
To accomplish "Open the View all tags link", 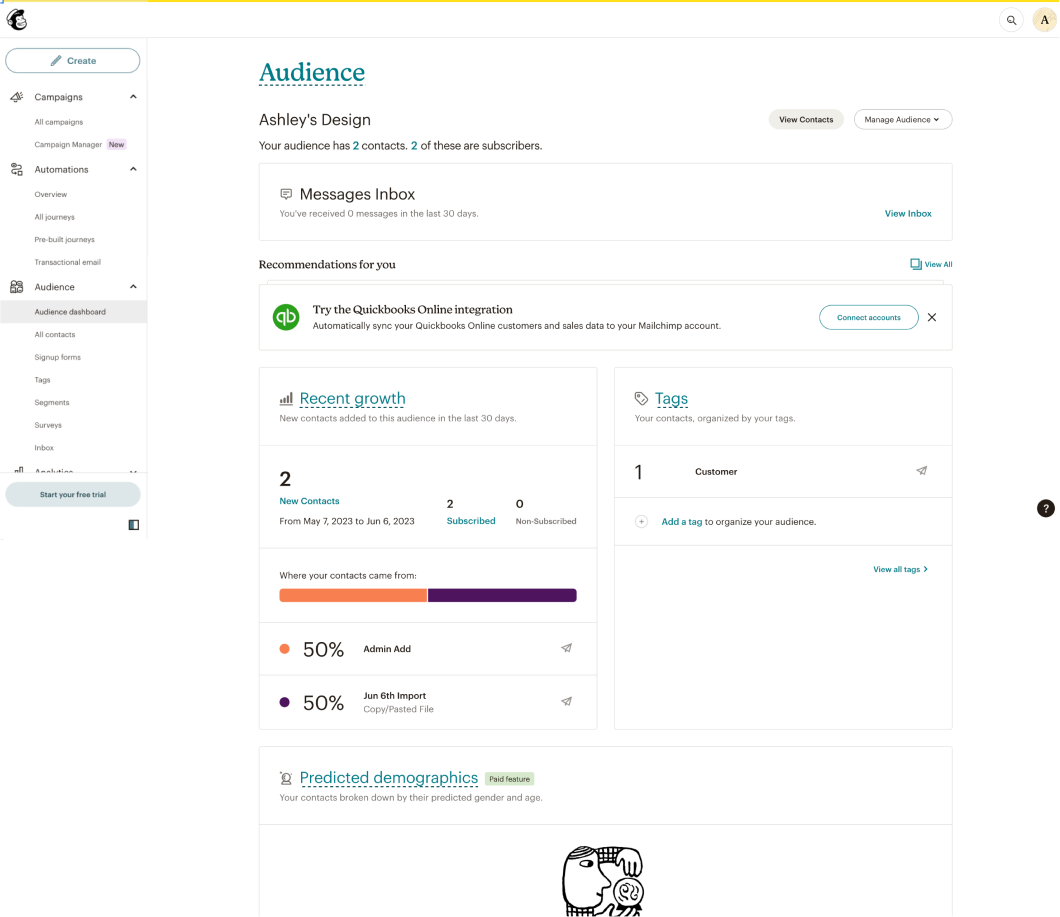I will tap(897, 568).
